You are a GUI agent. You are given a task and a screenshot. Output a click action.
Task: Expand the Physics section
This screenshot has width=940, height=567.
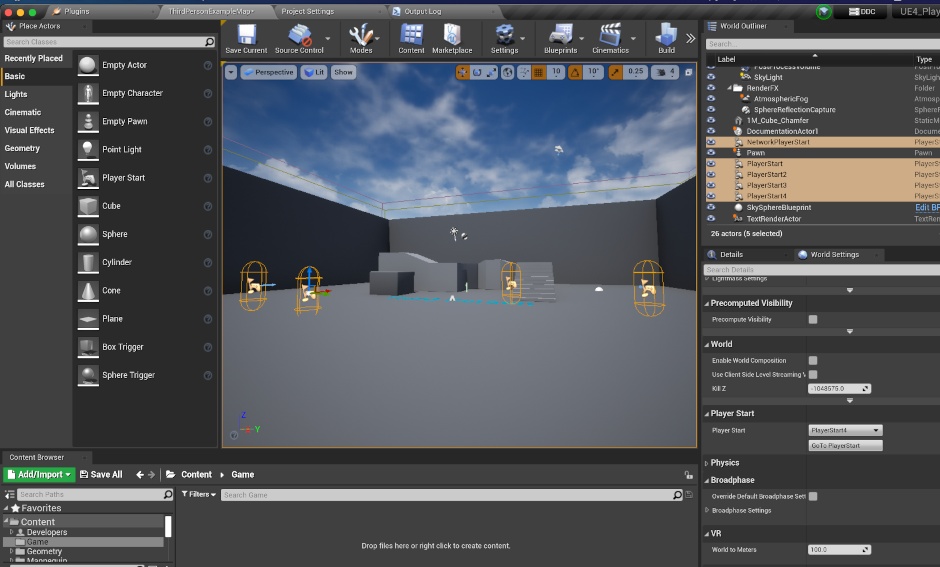724,463
